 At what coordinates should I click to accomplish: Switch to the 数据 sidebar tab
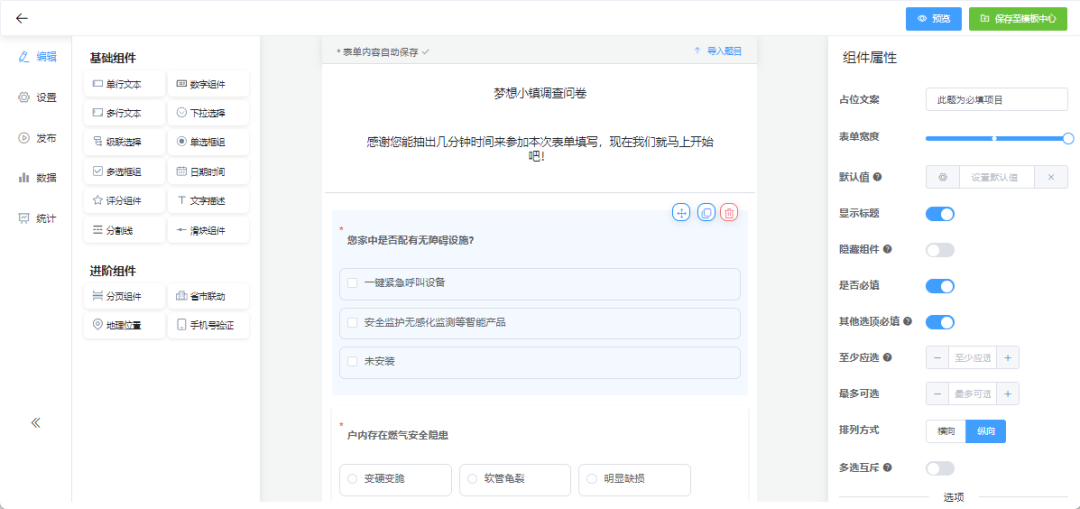37,178
